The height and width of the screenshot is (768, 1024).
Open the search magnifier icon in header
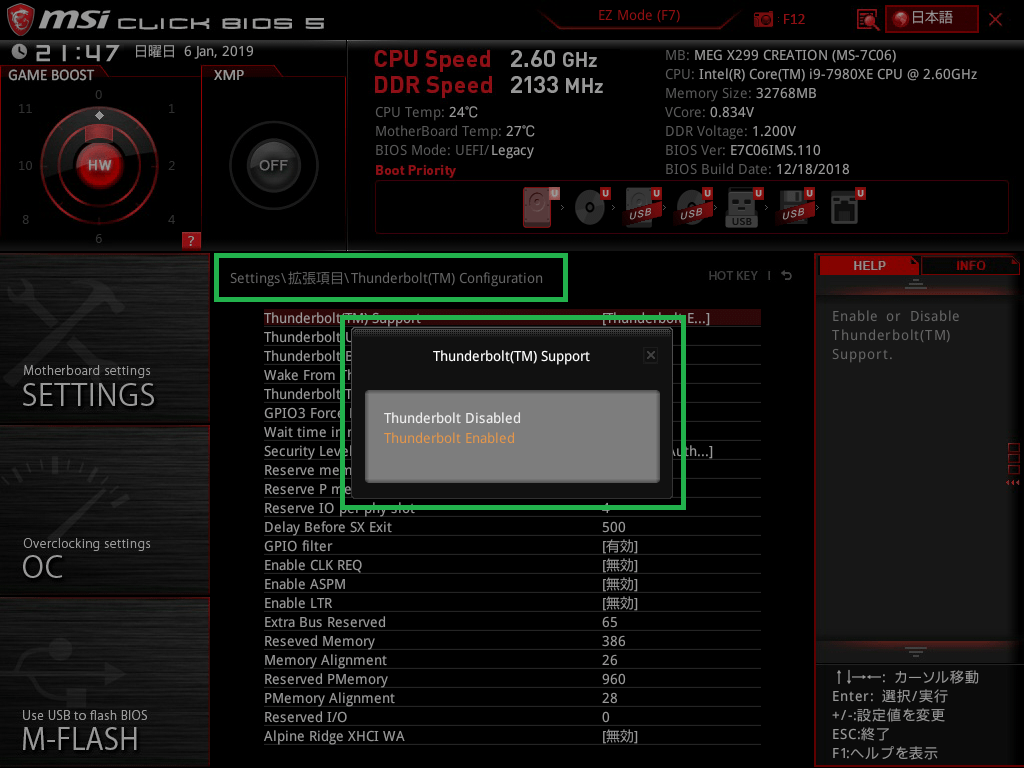pos(867,20)
